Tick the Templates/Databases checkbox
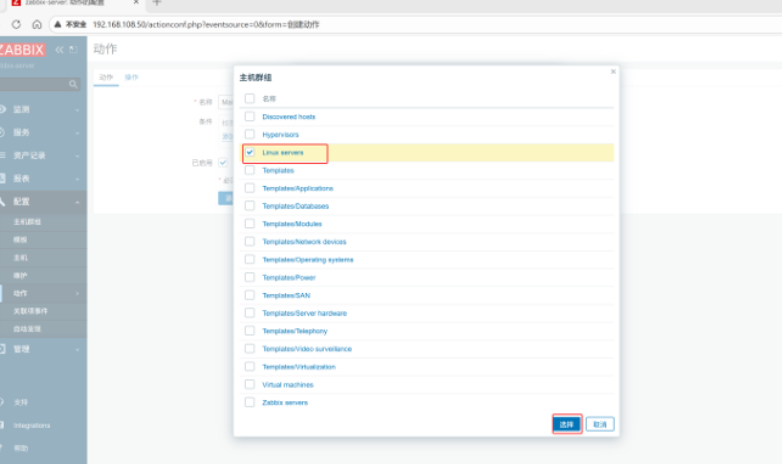The height and width of the screenshot is (464, 782). (x=250, y=206)
